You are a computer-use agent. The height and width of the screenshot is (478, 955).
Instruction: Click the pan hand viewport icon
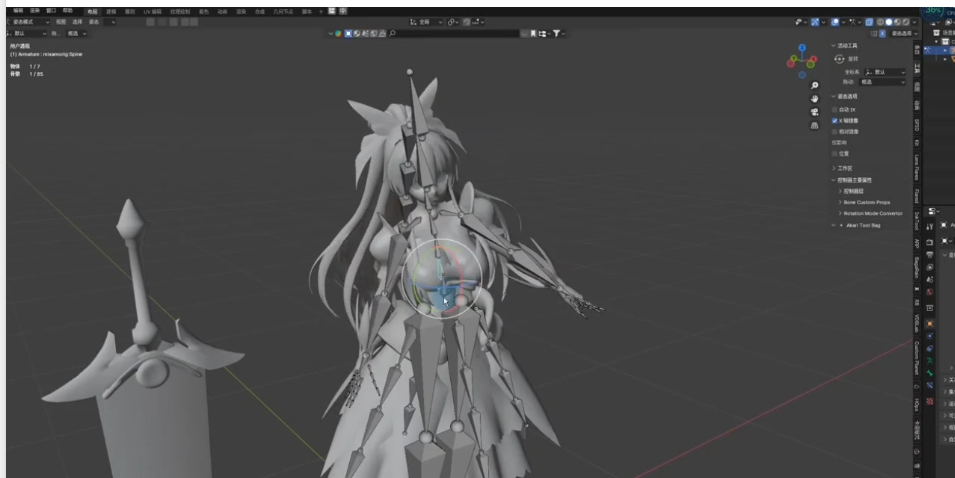click(814, 99)
